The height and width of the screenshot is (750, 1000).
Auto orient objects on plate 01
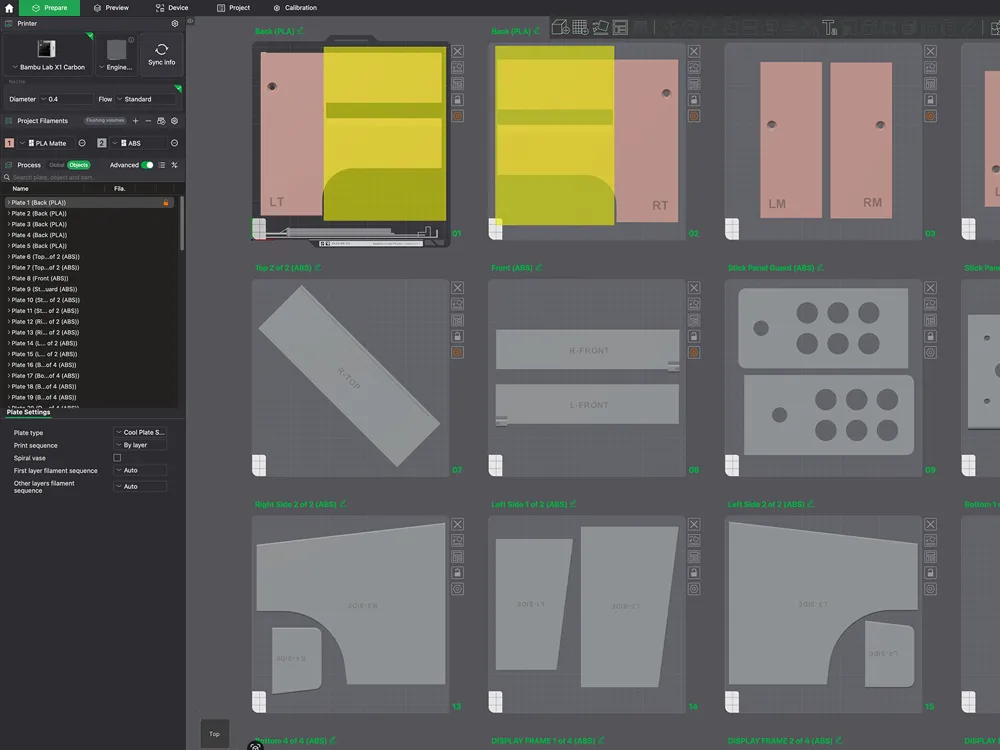point(457,67)
